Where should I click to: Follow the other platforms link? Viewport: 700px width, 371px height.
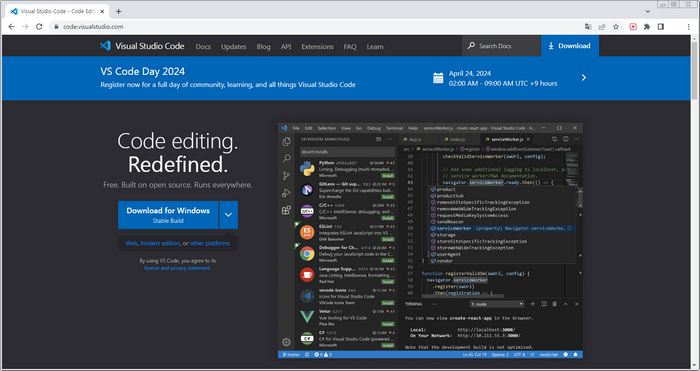click(x=210, y=243)
